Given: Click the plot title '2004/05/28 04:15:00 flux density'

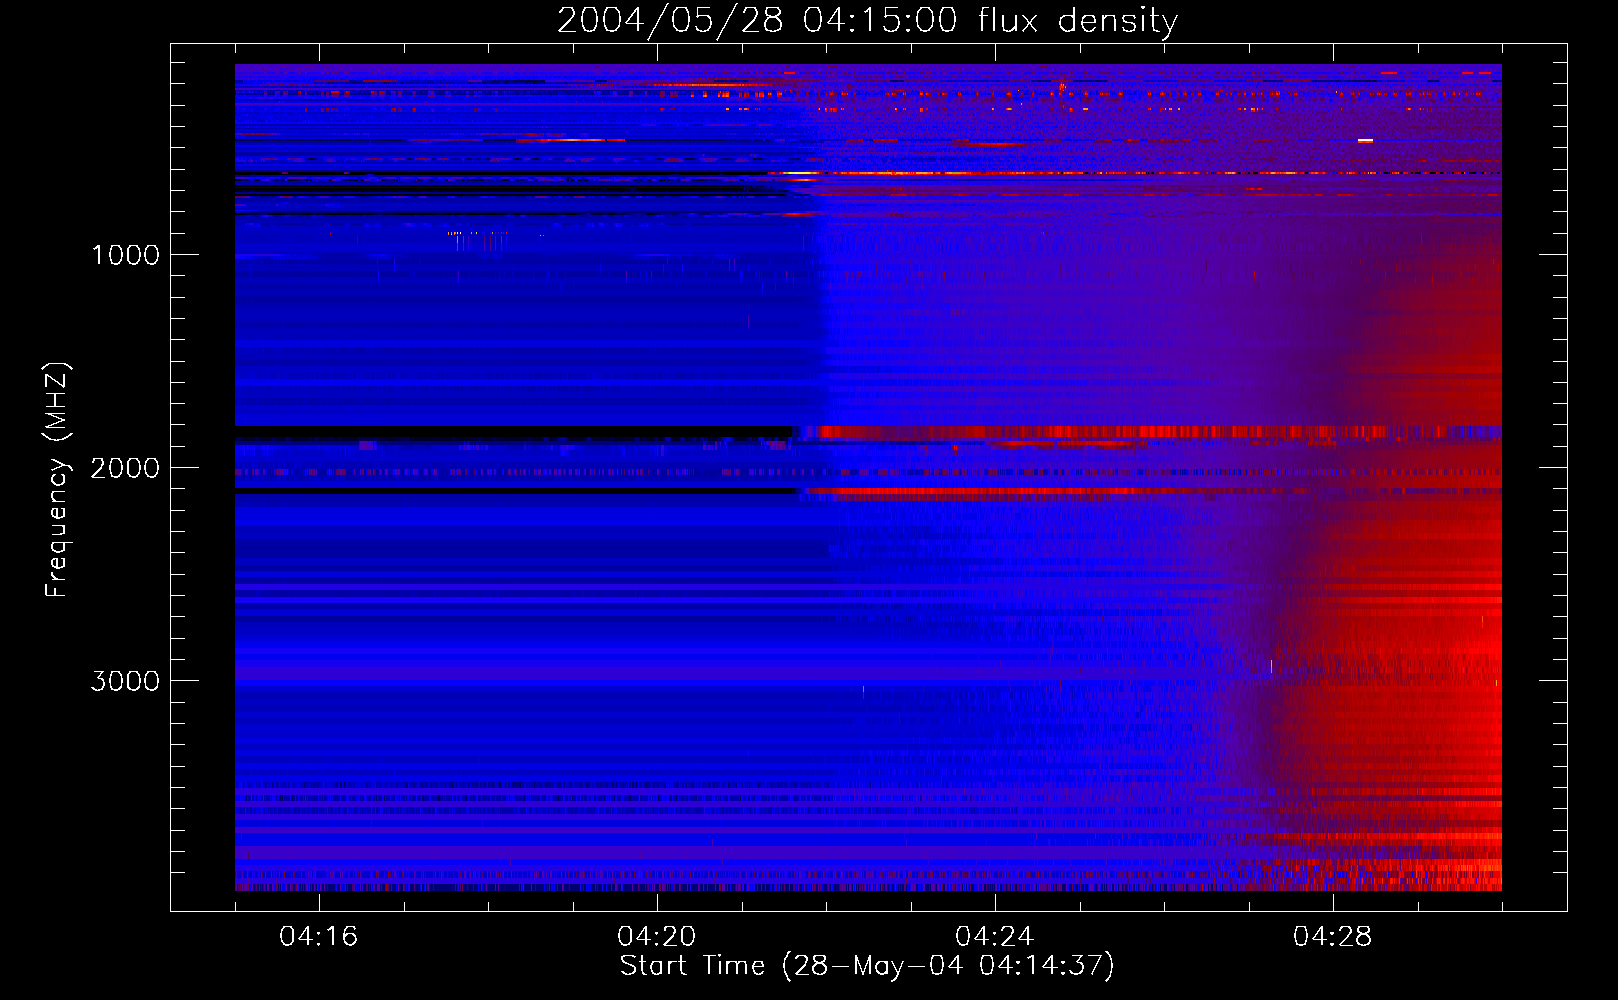Looking at the screenshot, I should pyautogui.click(x=867, y=21).
